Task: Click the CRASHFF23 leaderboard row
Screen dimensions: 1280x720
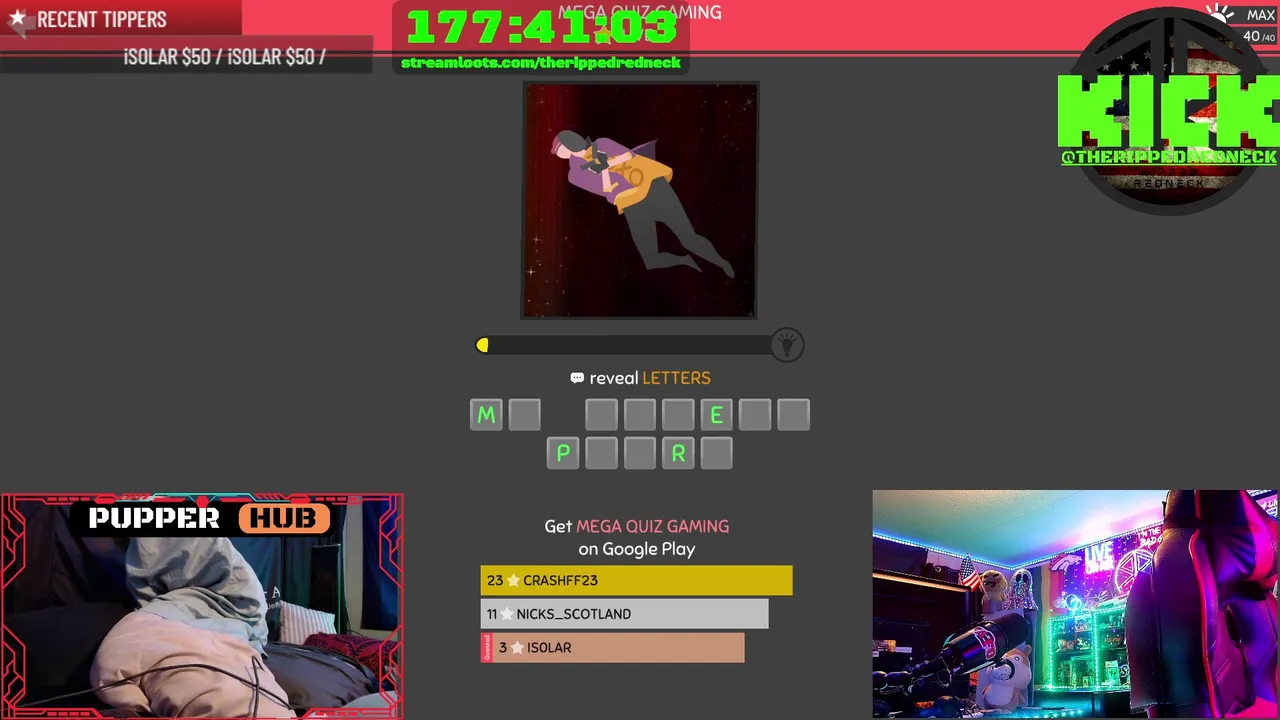Action: point(636,580)
